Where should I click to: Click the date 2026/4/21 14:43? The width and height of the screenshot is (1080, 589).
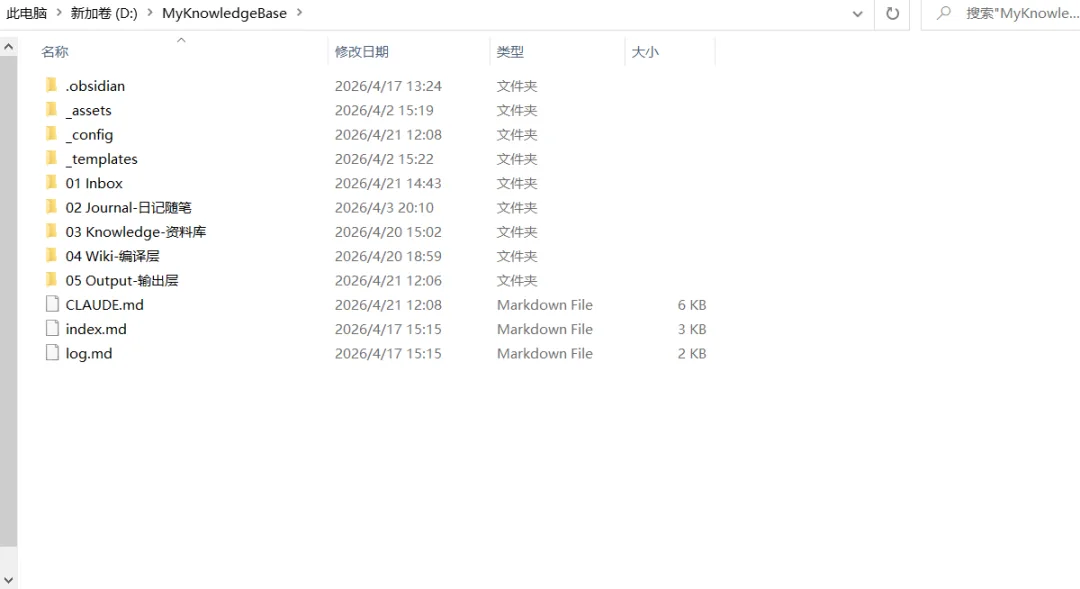coord(388,183)
